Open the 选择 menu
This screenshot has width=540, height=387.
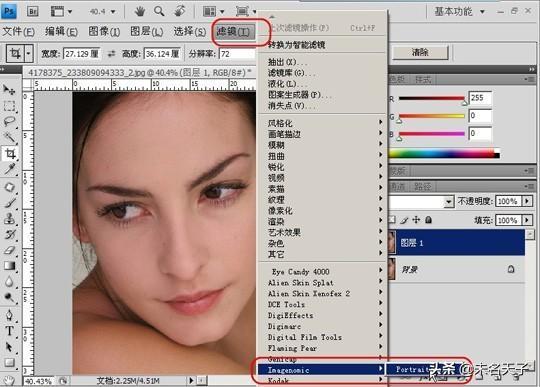(190, 32)
